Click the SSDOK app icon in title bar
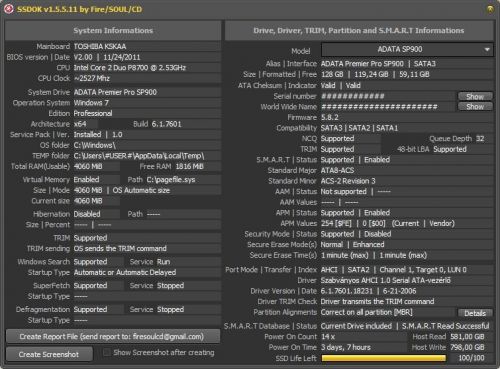Screen dimensions: 500x369 (x=8, y=9)
